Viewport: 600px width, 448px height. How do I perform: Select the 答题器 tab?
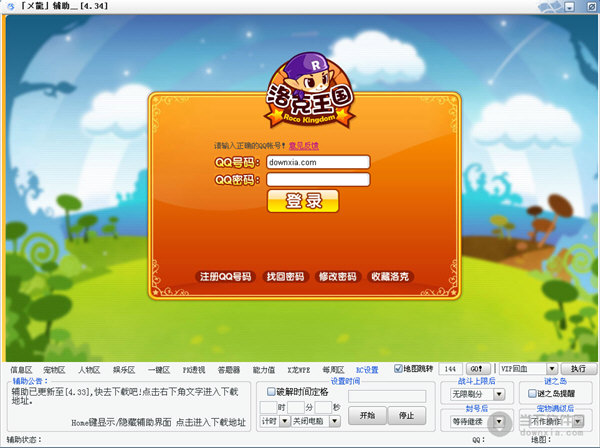pyautogui.click(x=229, y=370)
